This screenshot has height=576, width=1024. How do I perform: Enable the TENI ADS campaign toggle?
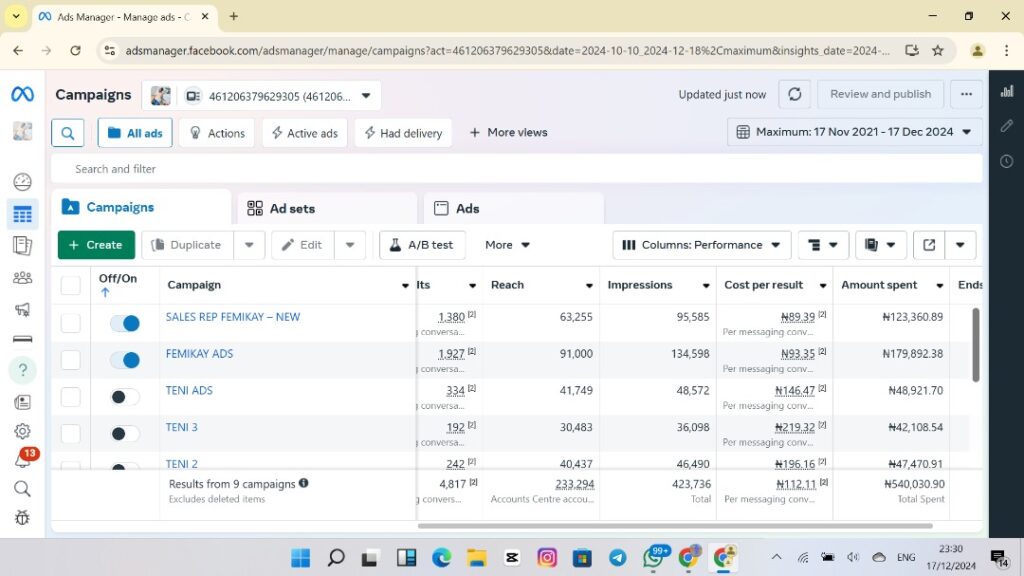coord(125,397)
